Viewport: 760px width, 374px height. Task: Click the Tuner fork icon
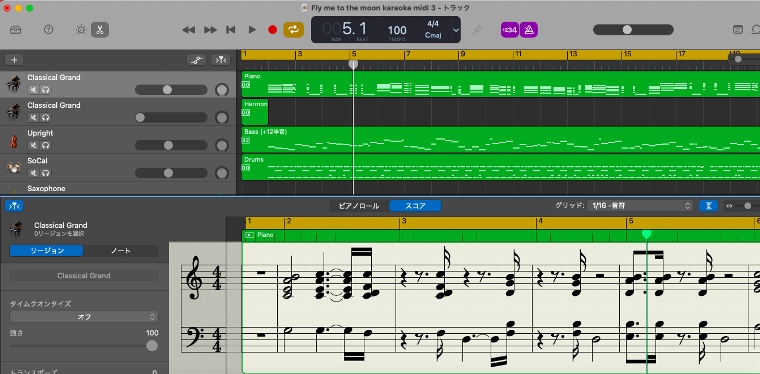pos(477,30)
